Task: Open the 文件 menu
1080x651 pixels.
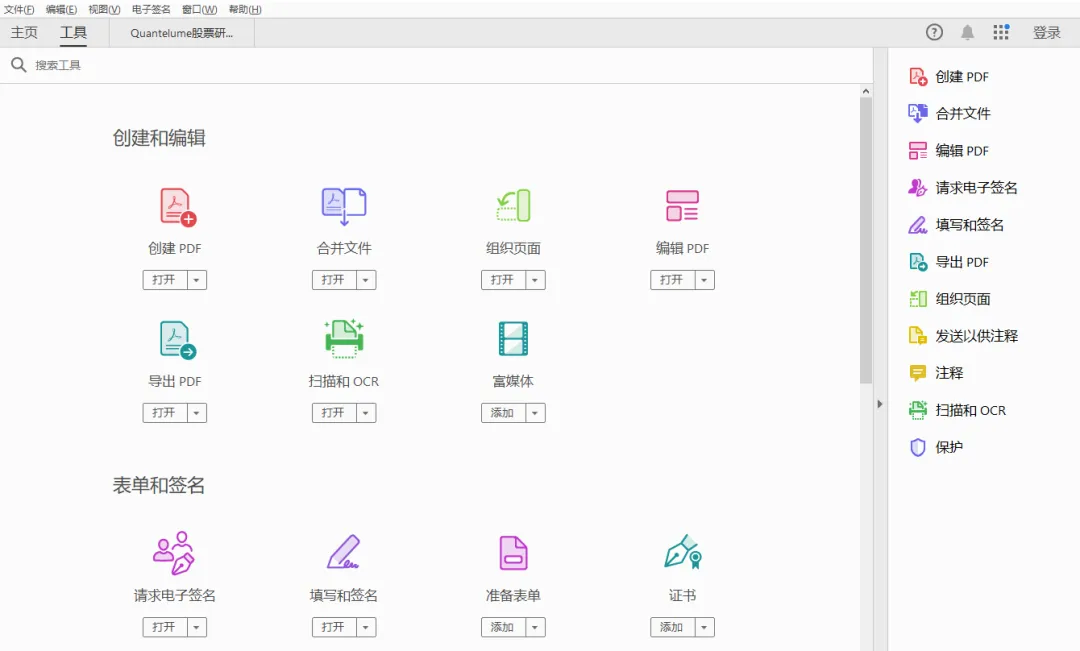Action: (x=19, y=10)
